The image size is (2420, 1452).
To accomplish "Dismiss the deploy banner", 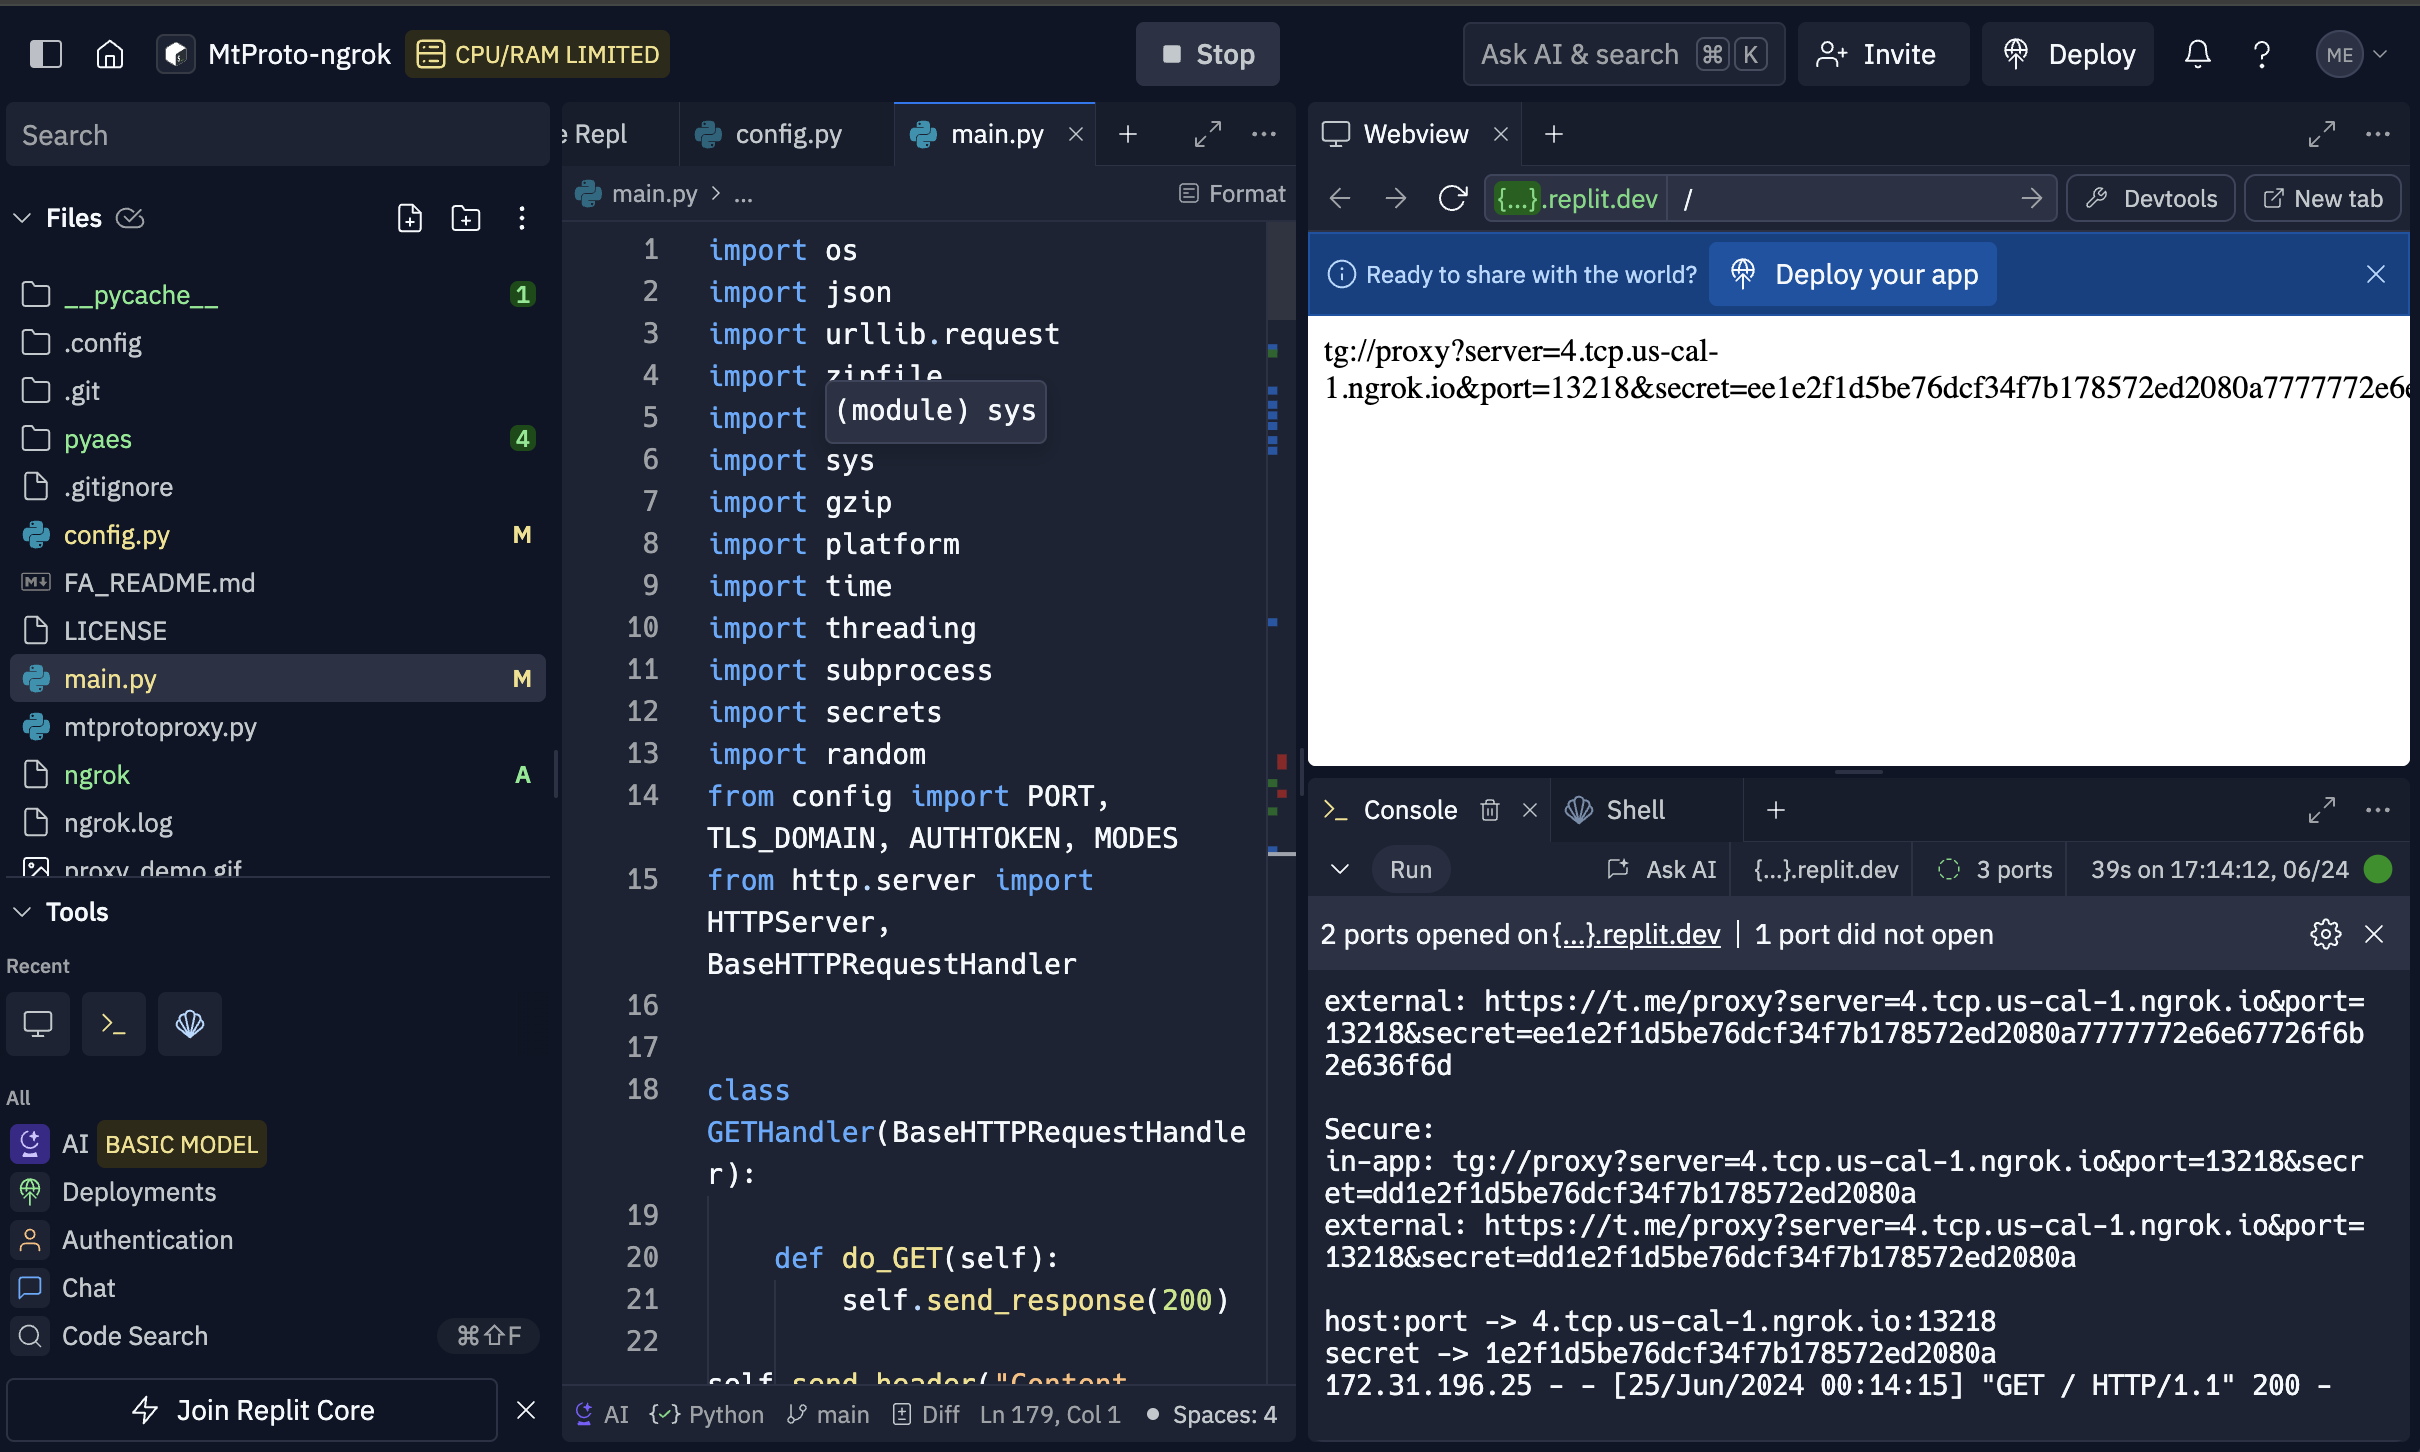I will coord(2376,274).
